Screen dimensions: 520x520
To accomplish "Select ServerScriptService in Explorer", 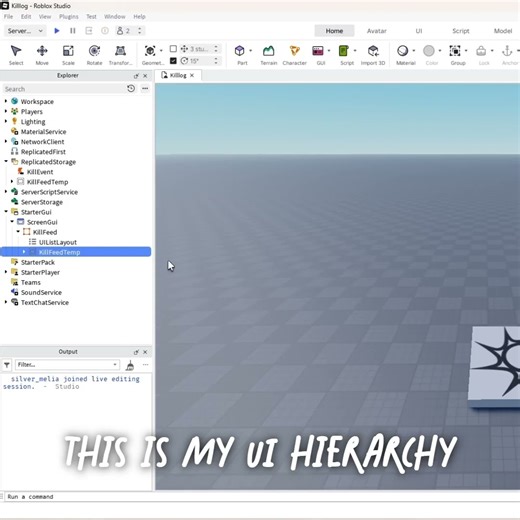I will pyautogui.click(x=49, y=192).
